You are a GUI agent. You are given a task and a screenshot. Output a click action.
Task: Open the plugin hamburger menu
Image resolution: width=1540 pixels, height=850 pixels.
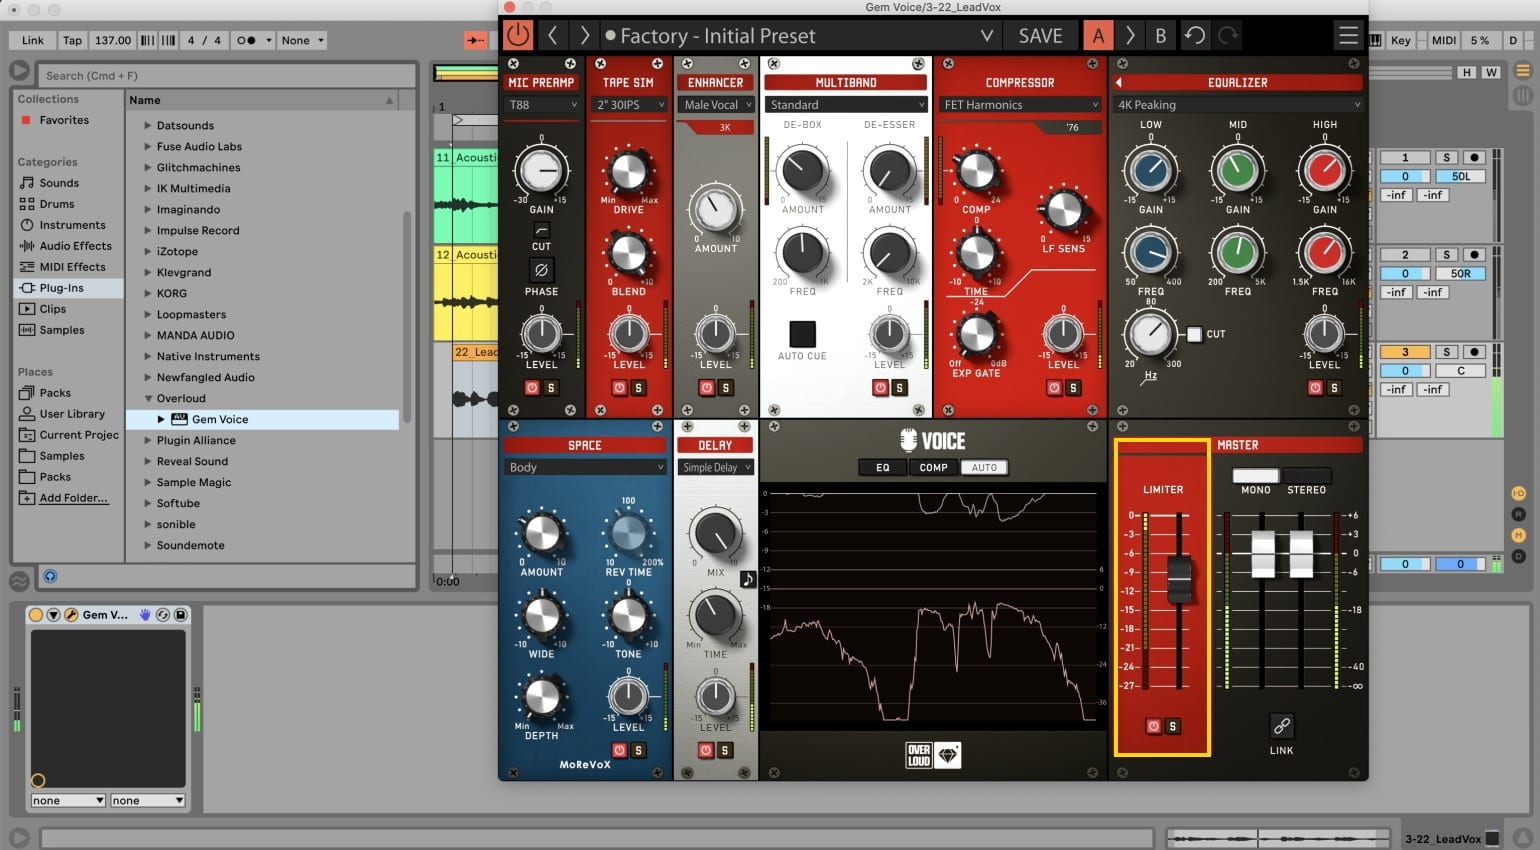1348,36
